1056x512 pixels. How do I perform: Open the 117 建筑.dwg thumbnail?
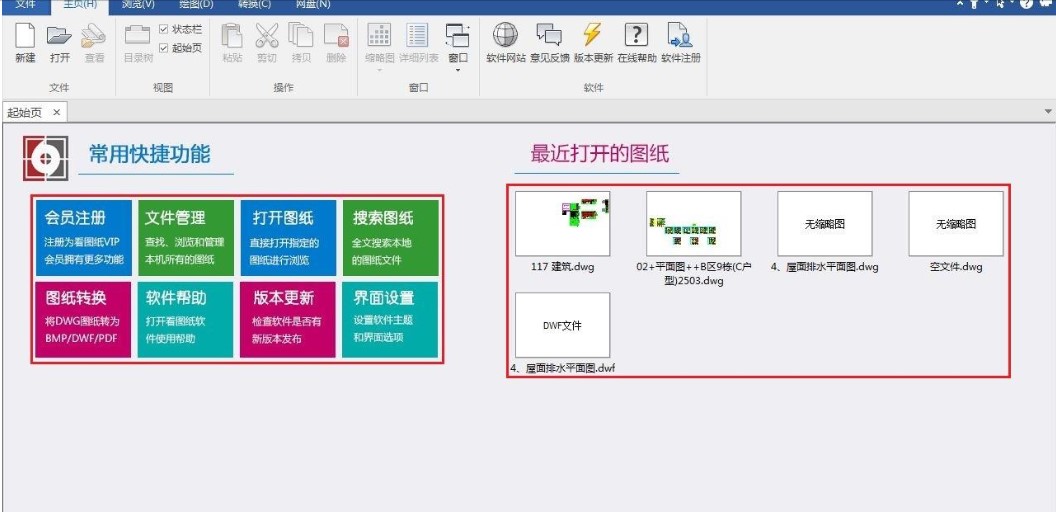[x=562, y=224]
